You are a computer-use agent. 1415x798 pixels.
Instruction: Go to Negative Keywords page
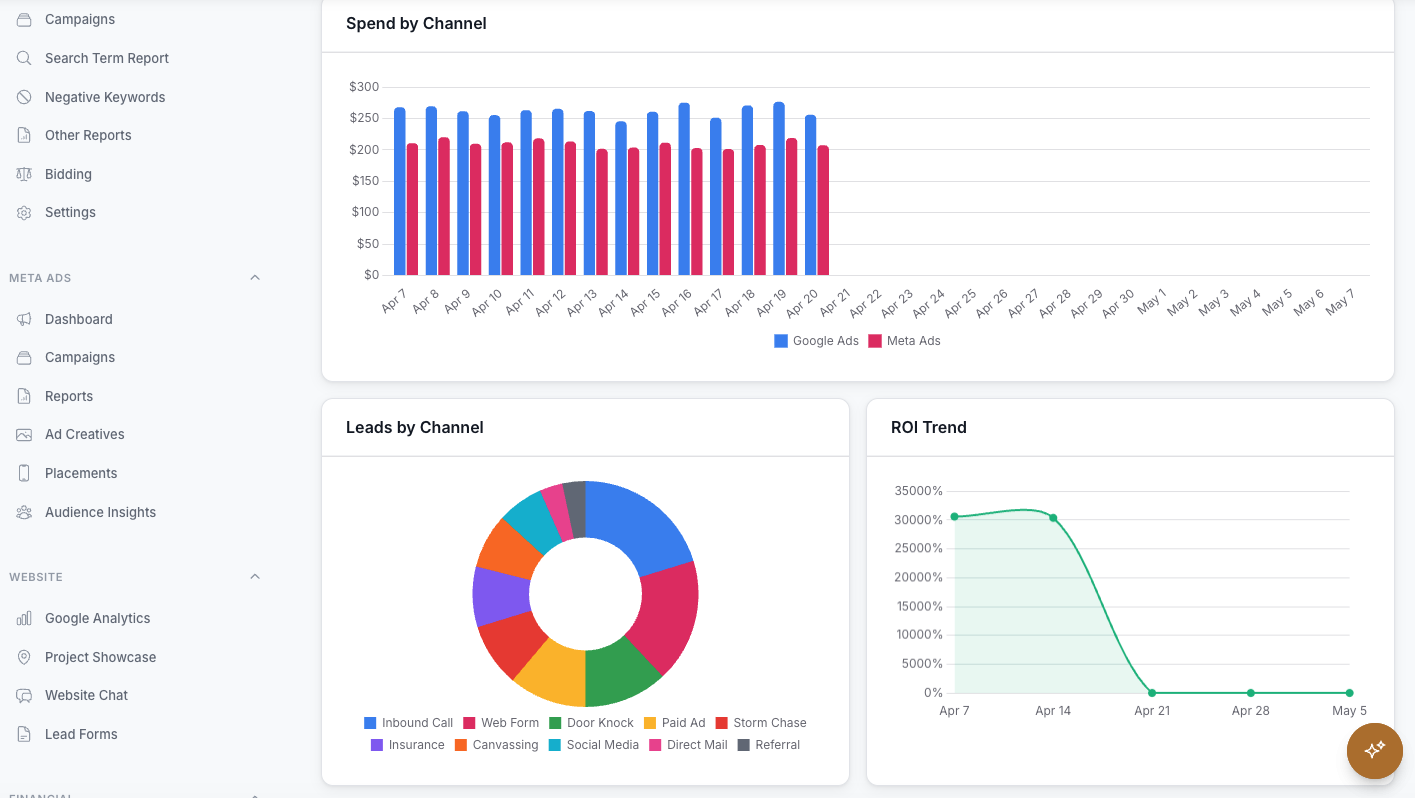(105, 97)
